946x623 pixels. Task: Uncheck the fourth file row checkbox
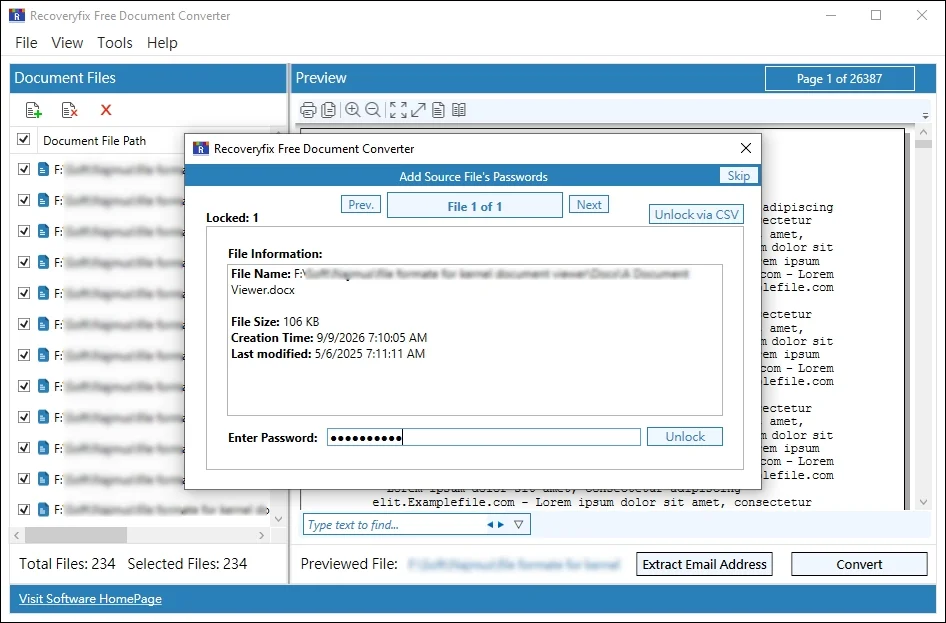point(24,262)
